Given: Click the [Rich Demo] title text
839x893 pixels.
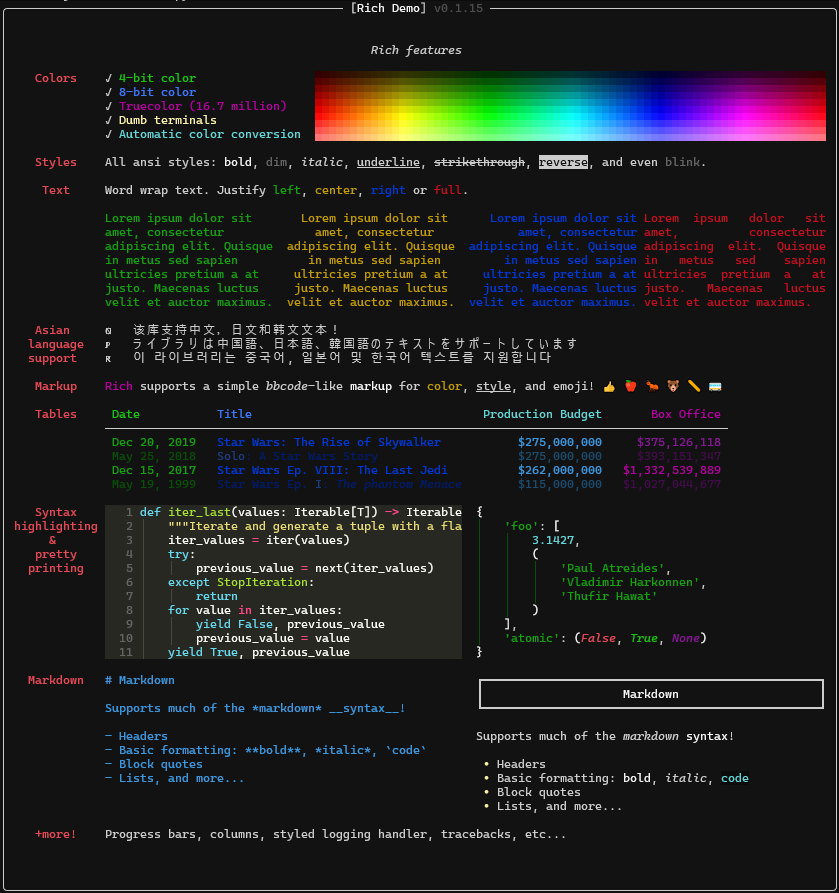Looking at the screenshot, I should (x=388, y=8).
